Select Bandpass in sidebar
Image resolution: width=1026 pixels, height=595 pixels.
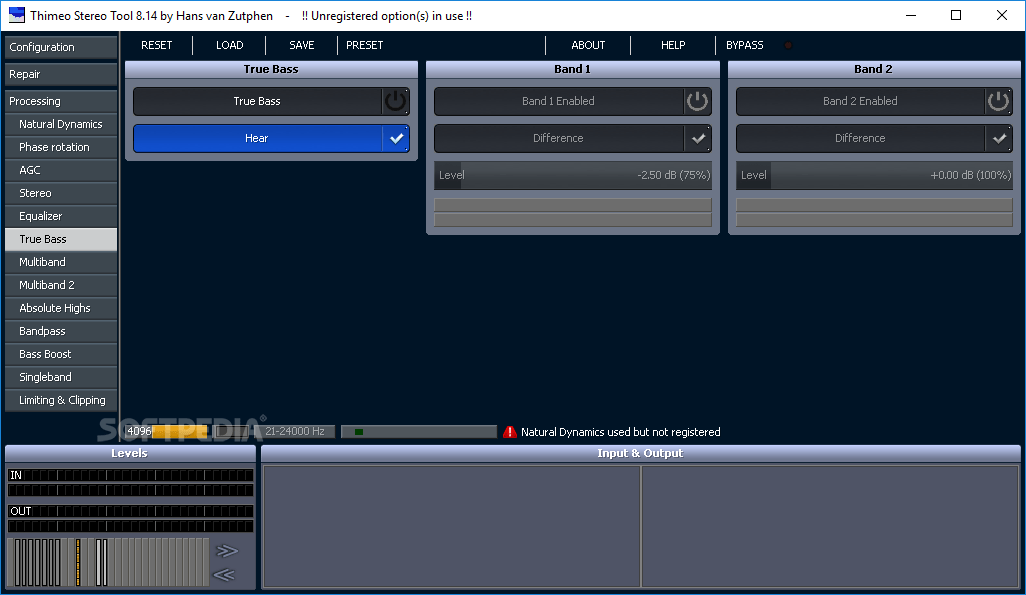[x=61, y=331]
